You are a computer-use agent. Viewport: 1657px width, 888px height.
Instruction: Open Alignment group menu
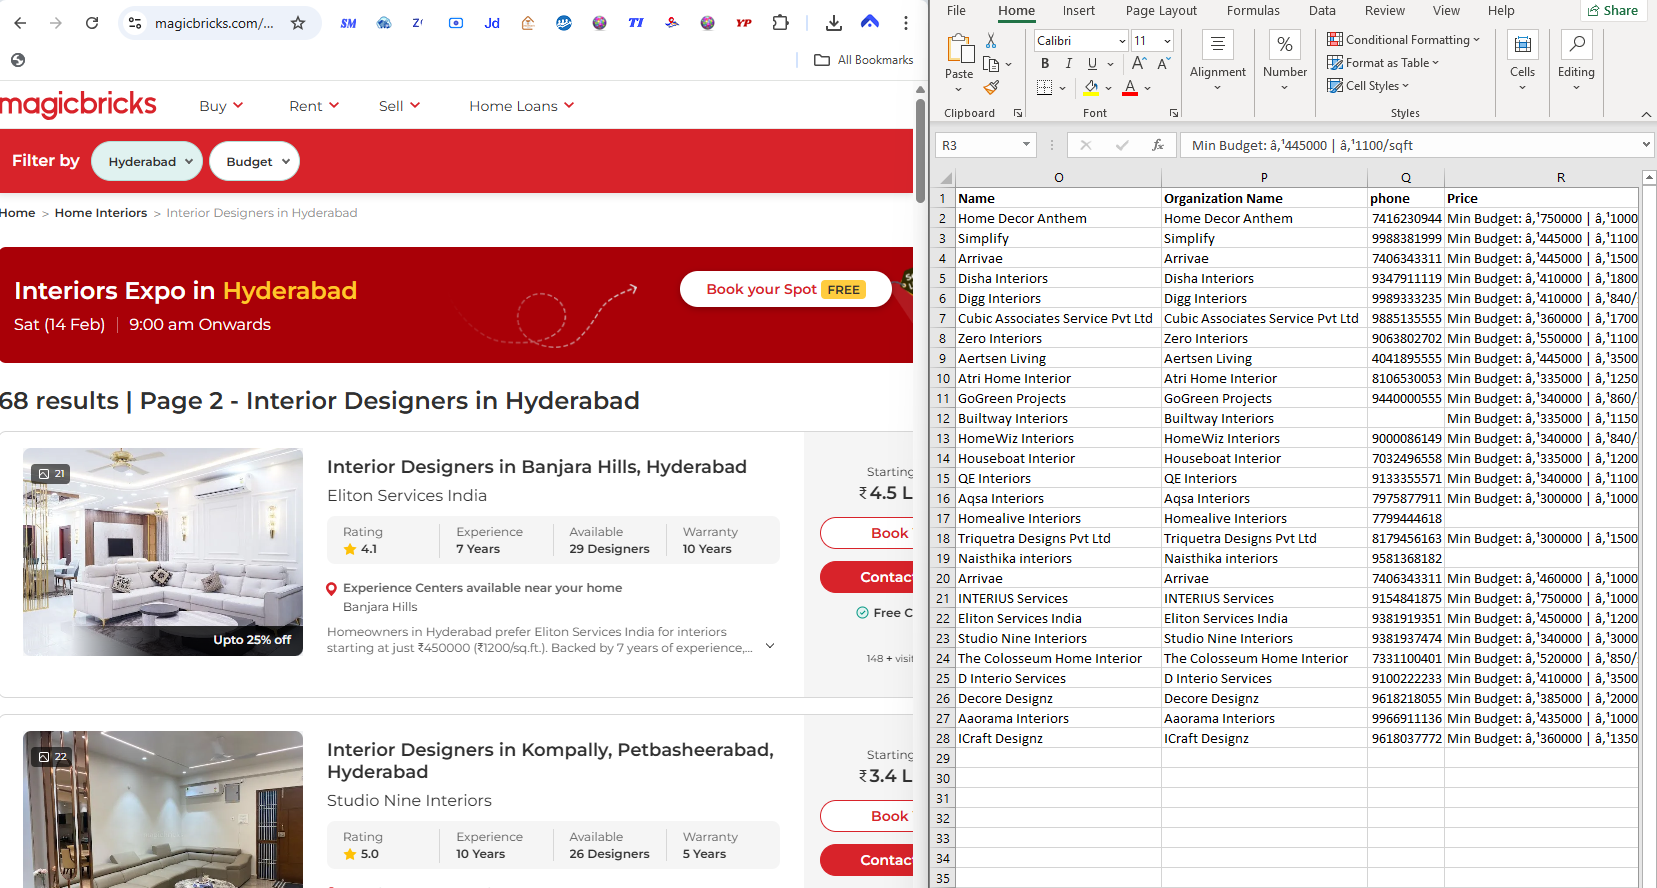click(1217, 61)
